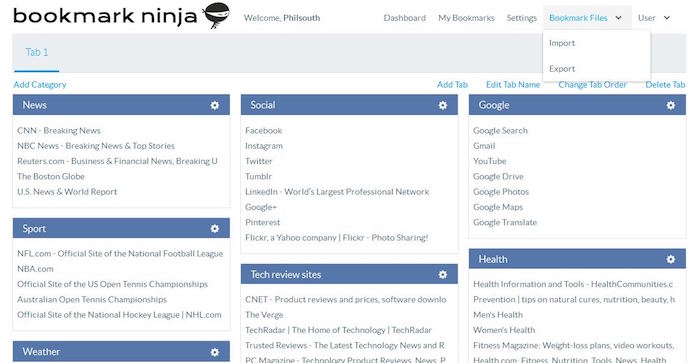Click Delete Tab link
This screenshot has width=700, height=363.
pyautogui.click(x=665, y=84)
